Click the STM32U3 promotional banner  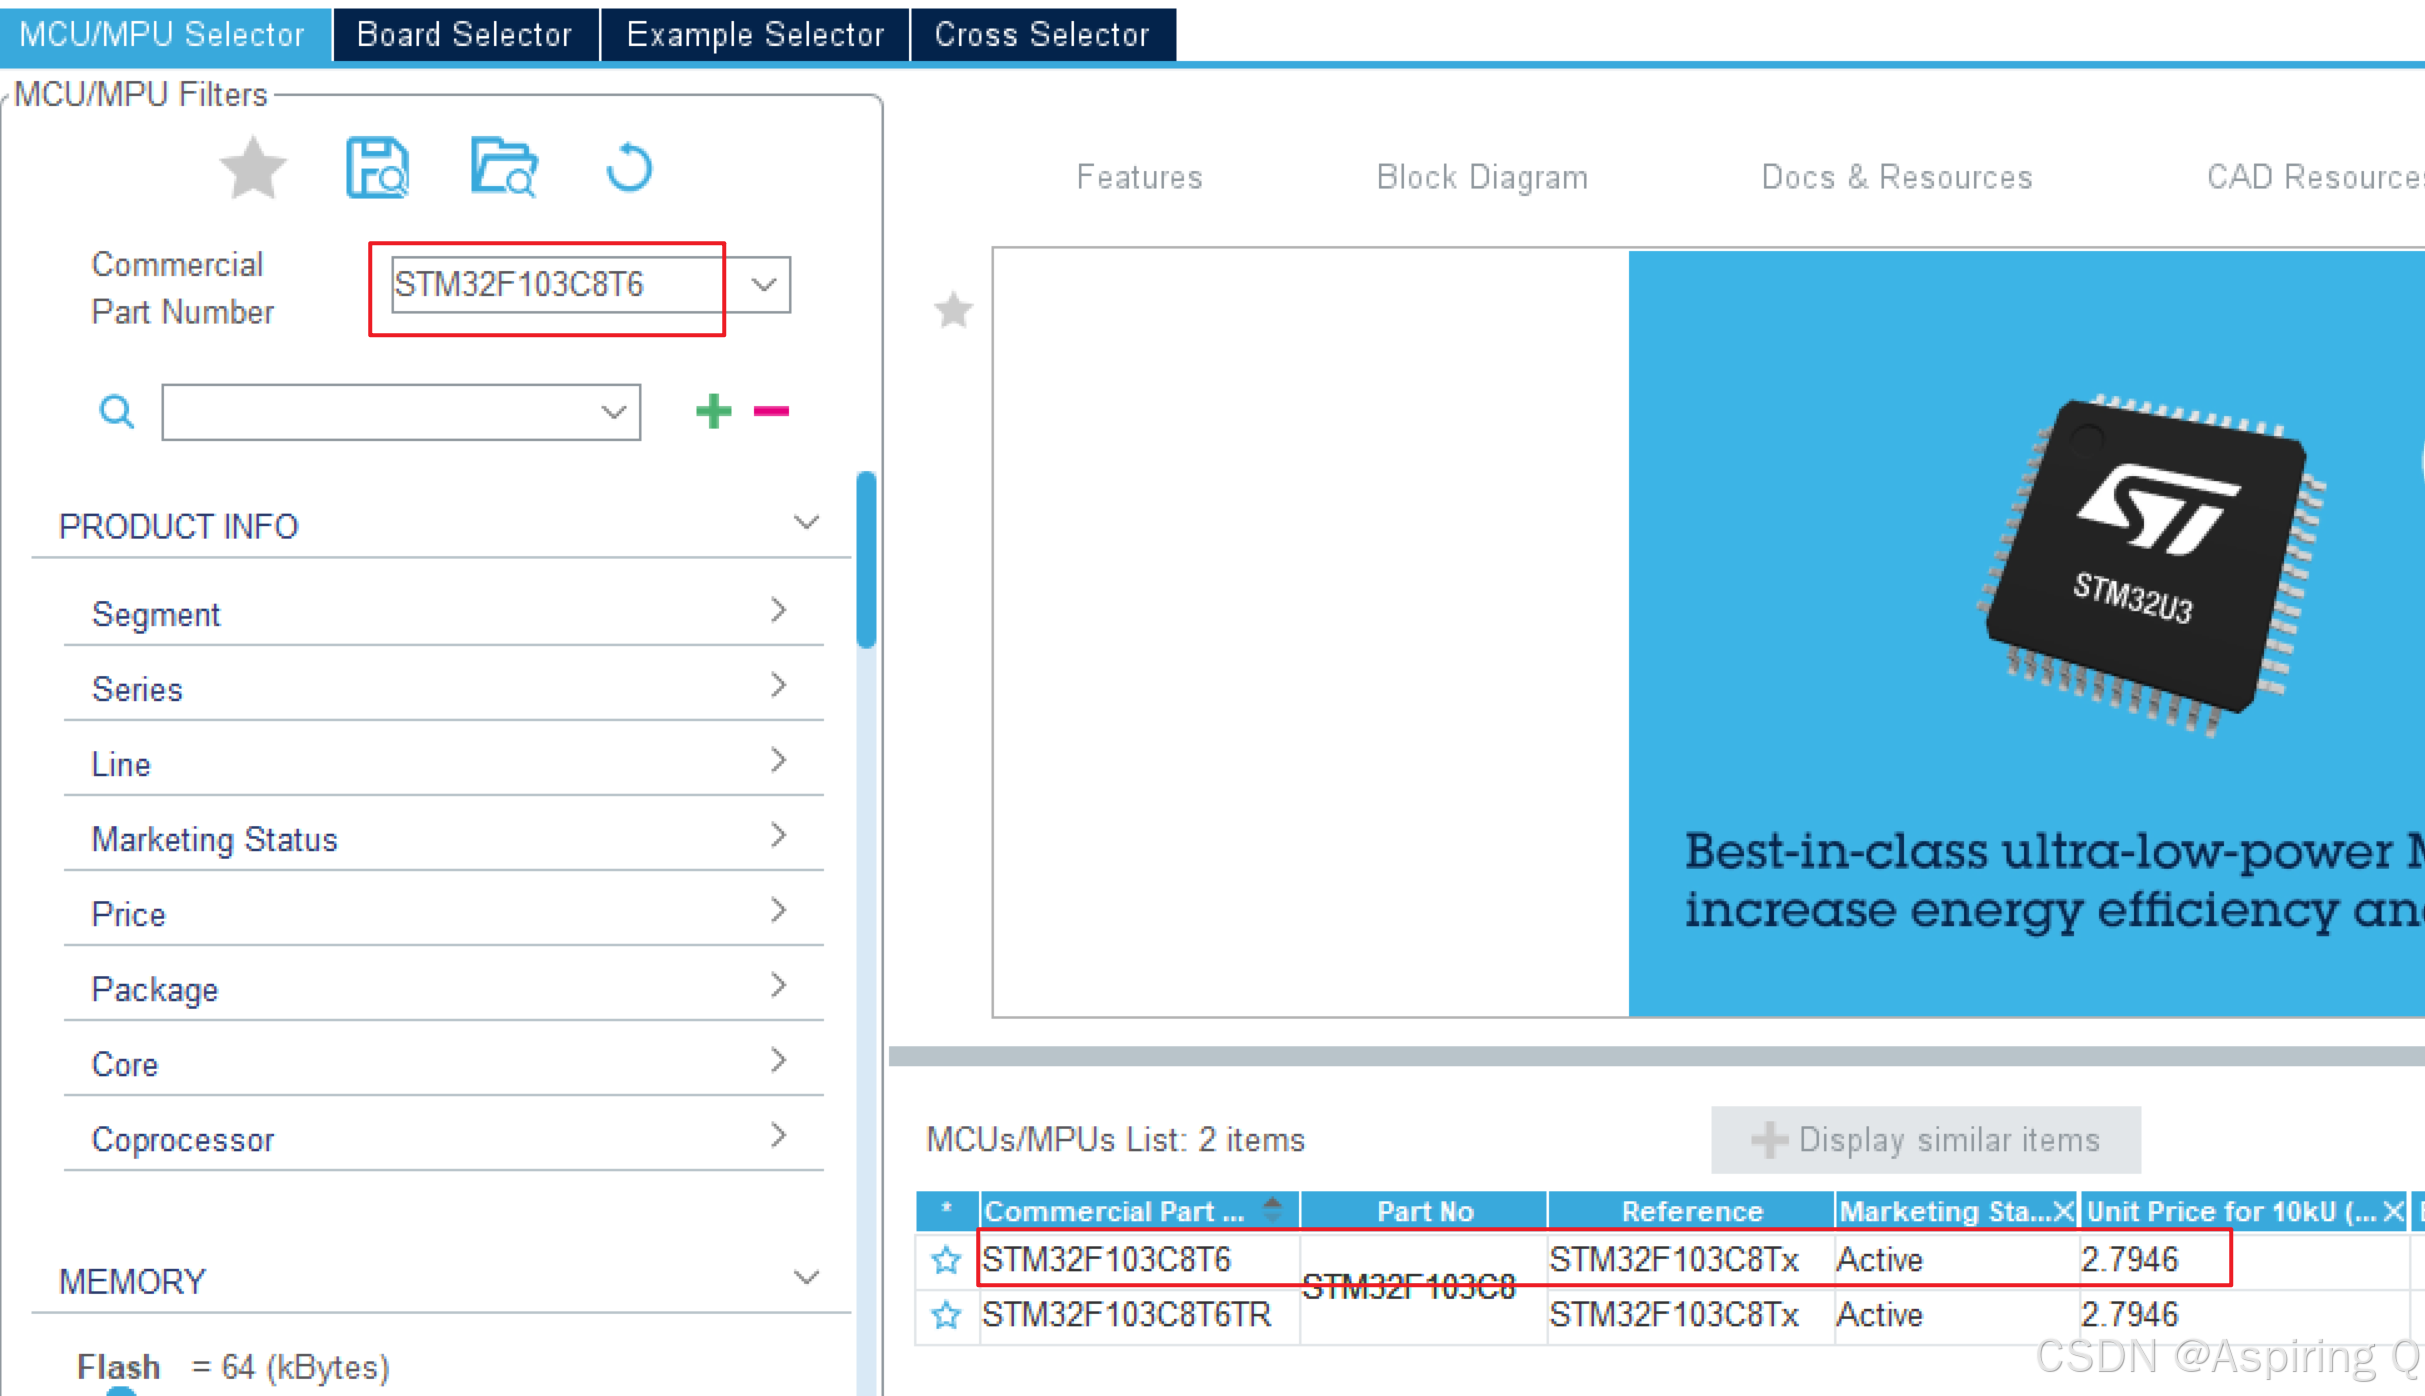[x=2027, y=633]
